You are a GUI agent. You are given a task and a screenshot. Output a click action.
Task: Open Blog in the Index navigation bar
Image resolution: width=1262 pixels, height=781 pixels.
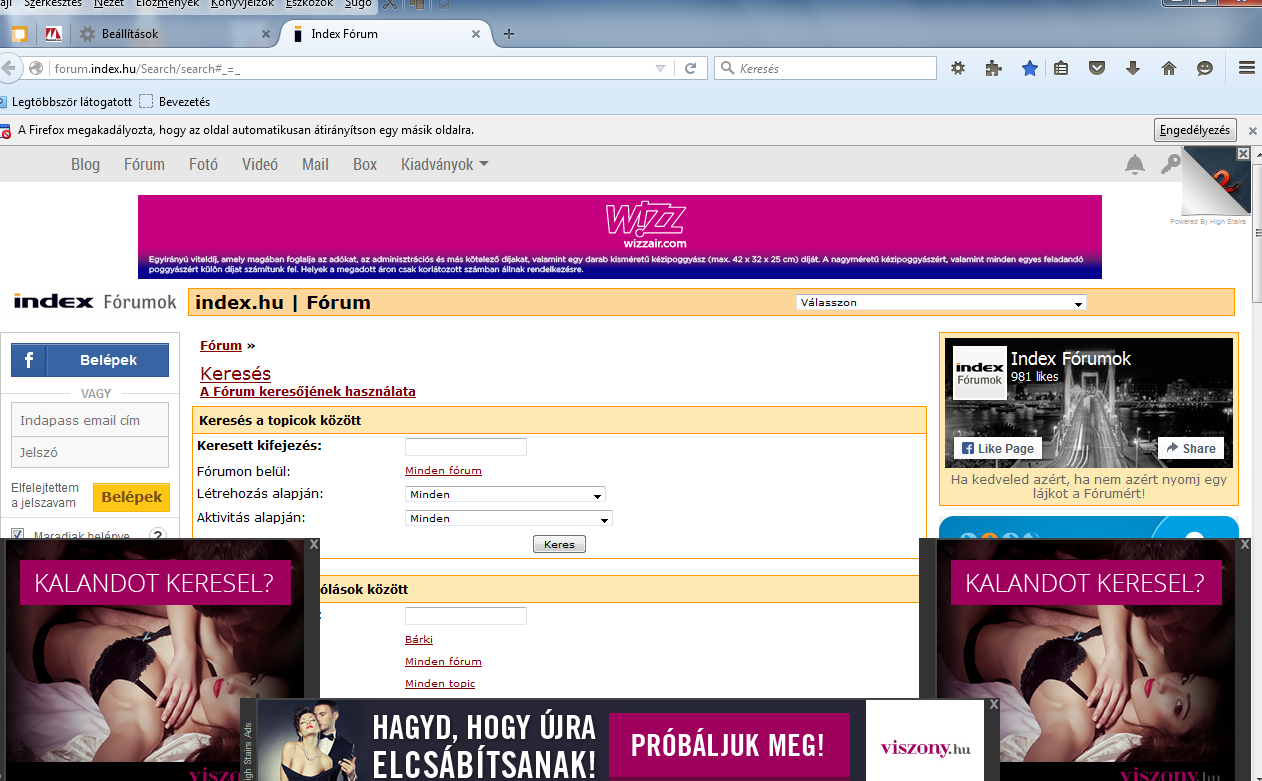pyautogui.click(x=85, y=165)
